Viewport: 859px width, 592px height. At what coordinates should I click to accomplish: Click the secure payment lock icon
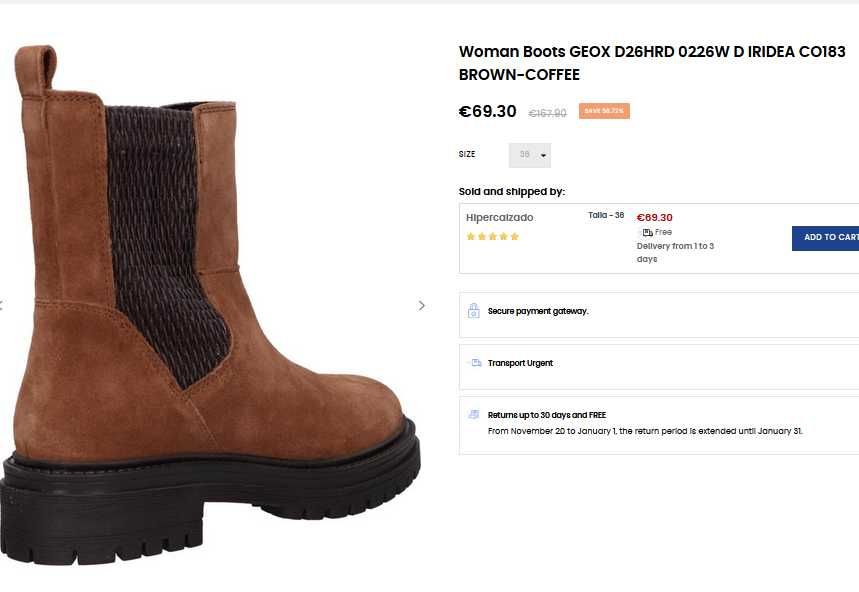pyautogui.click(x=473, y=311)
